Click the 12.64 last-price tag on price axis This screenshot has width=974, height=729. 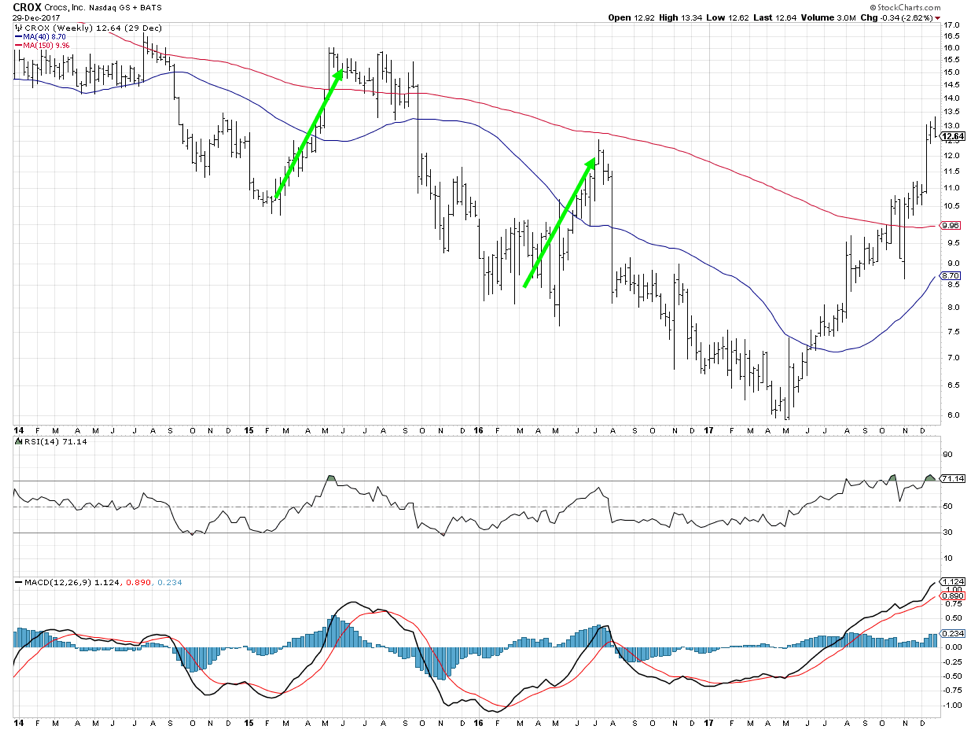(954, 137)
